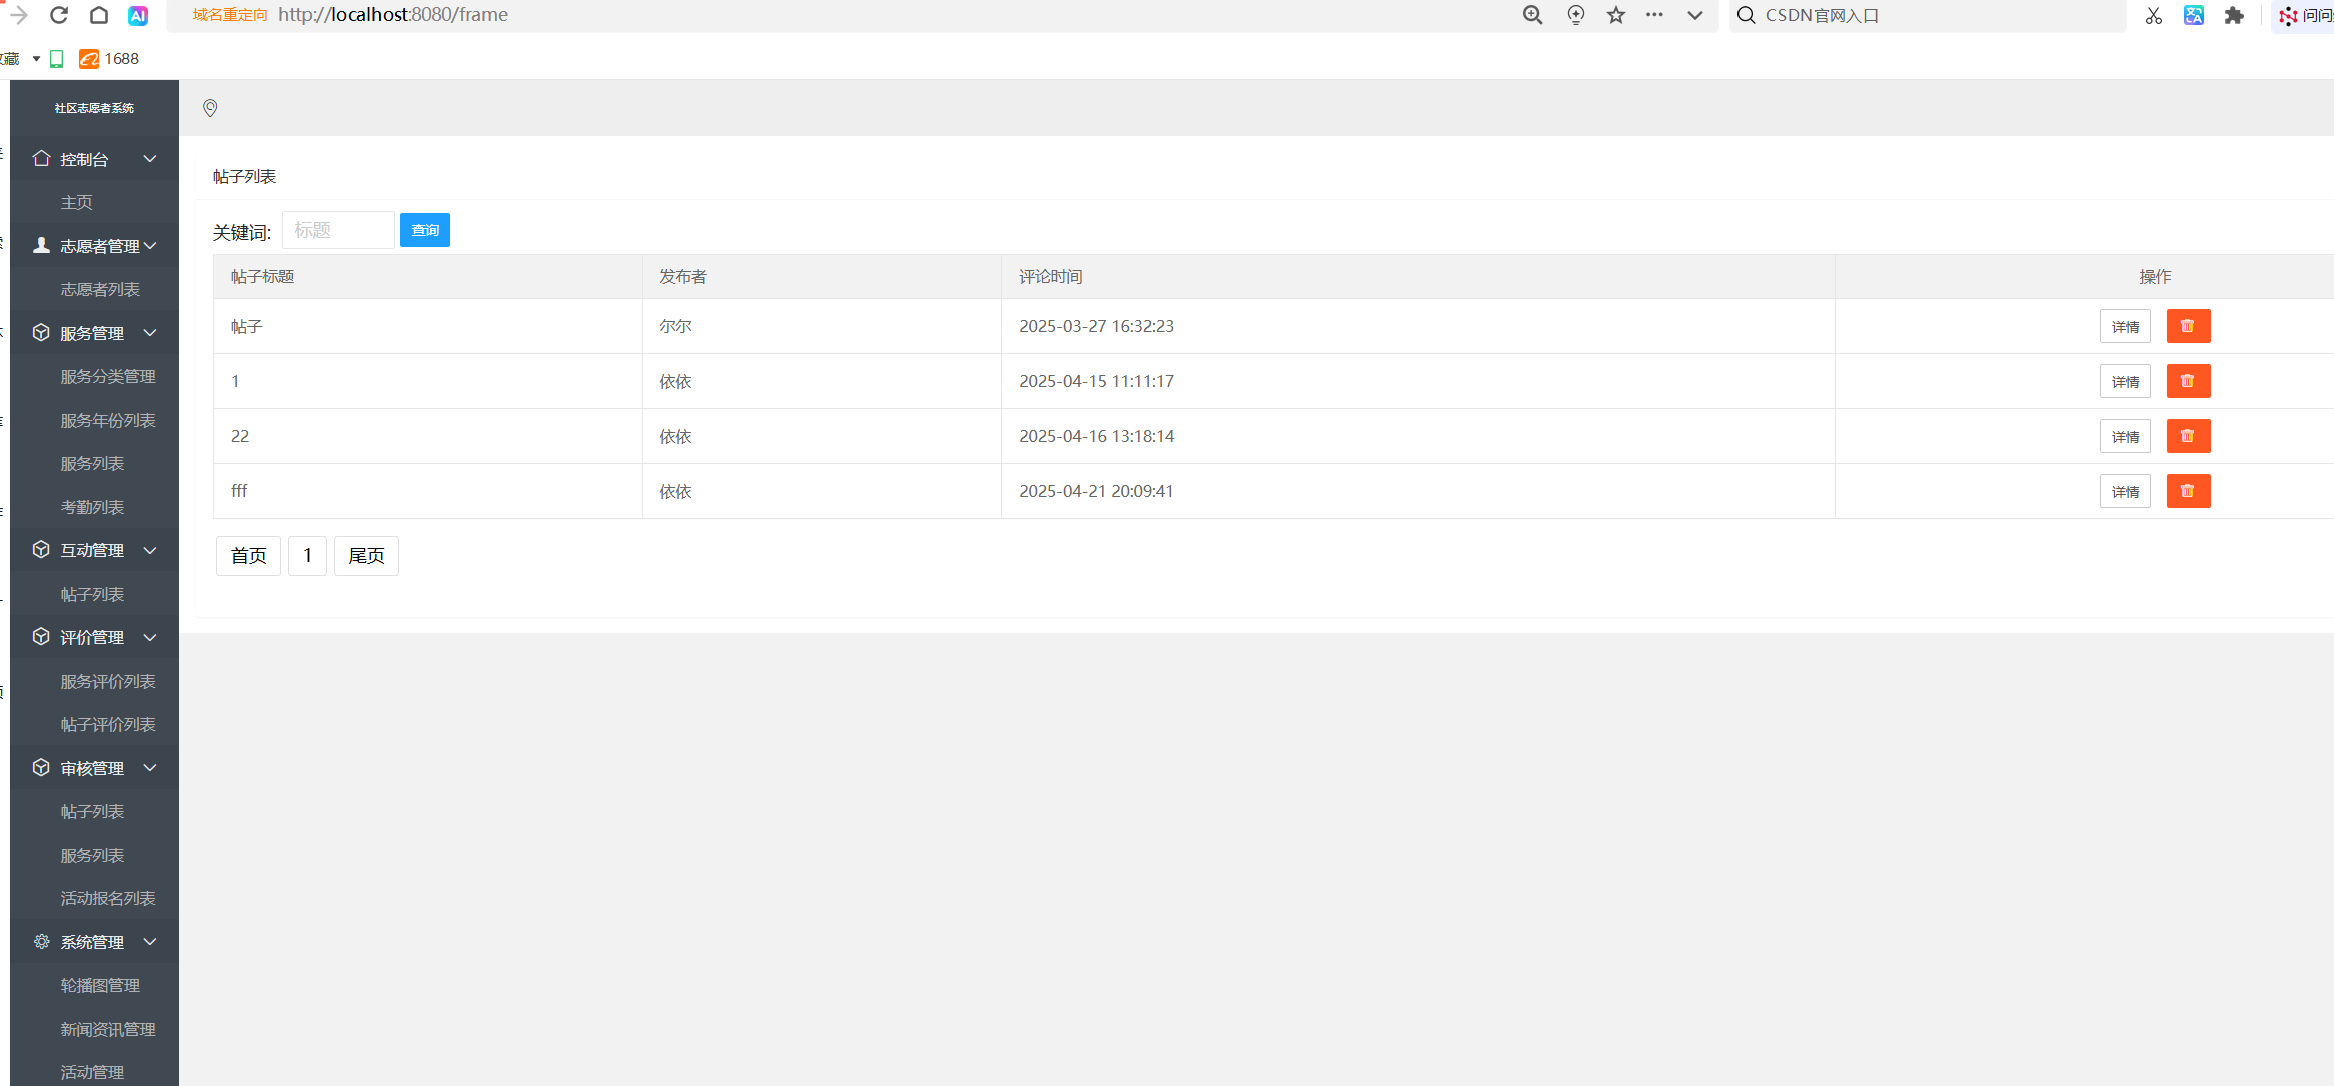Screen dimensions: 2334x1086
Task: Collapse the 控制台 menu section
Action: 150,159
